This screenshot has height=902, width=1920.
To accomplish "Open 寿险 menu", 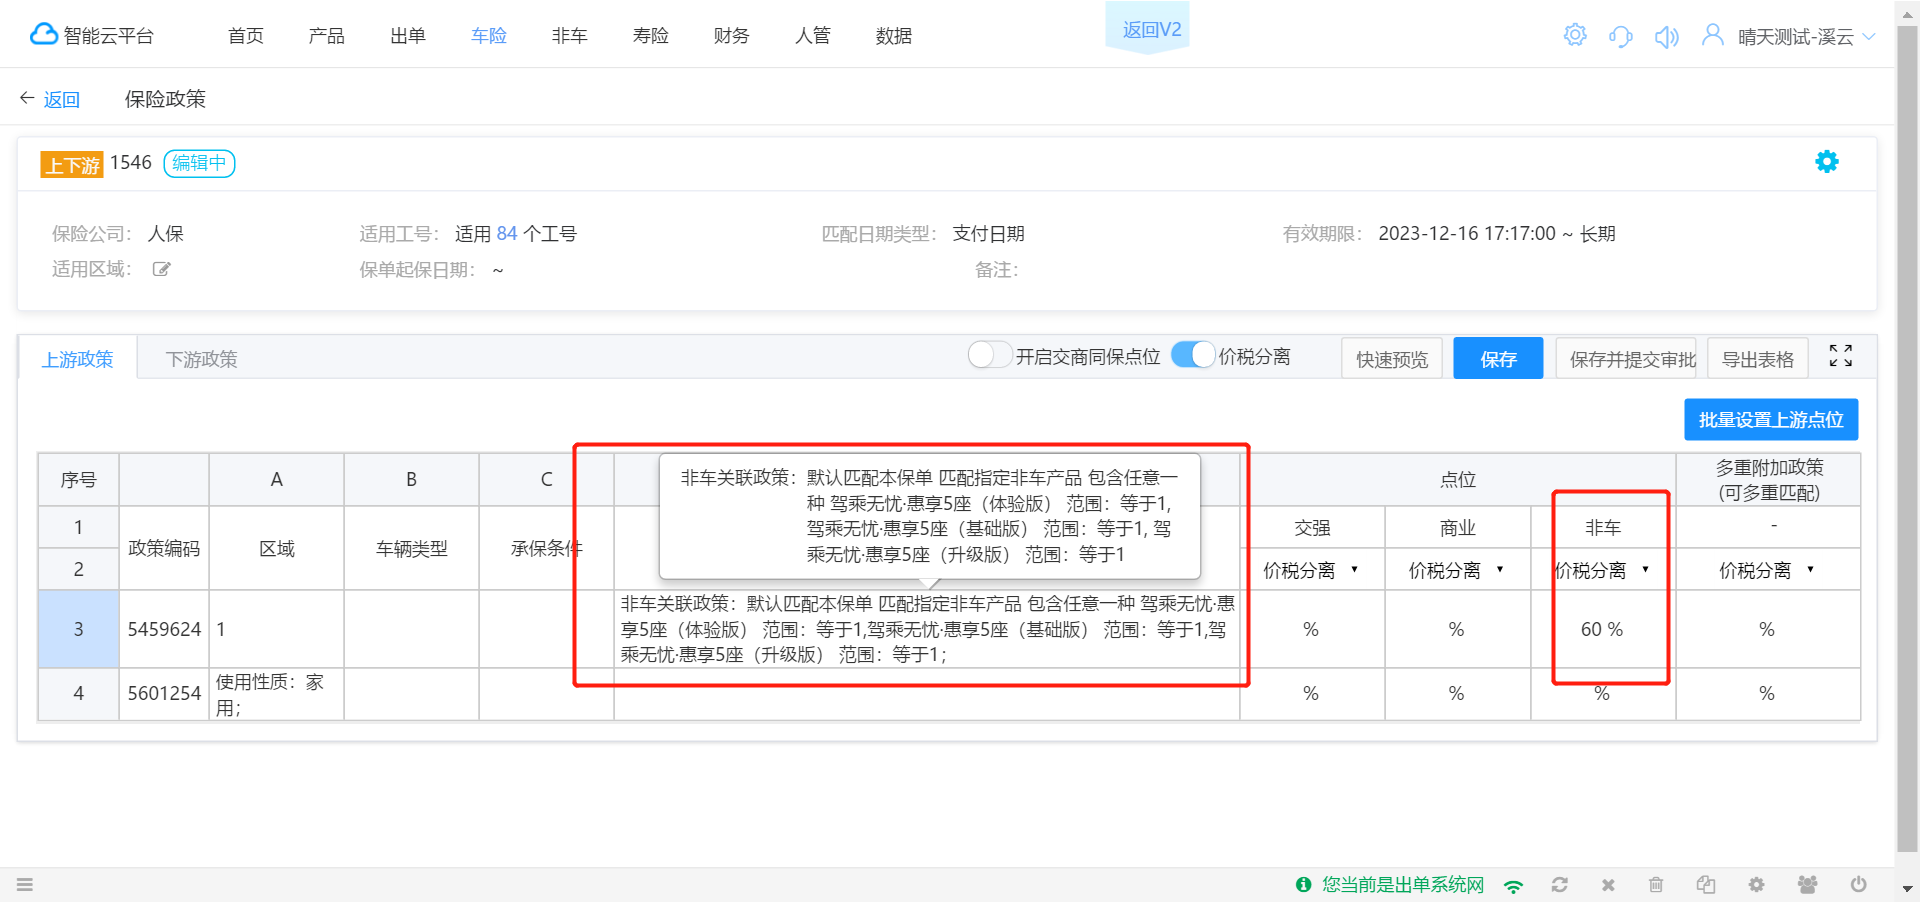I will [x=651, y=36].
